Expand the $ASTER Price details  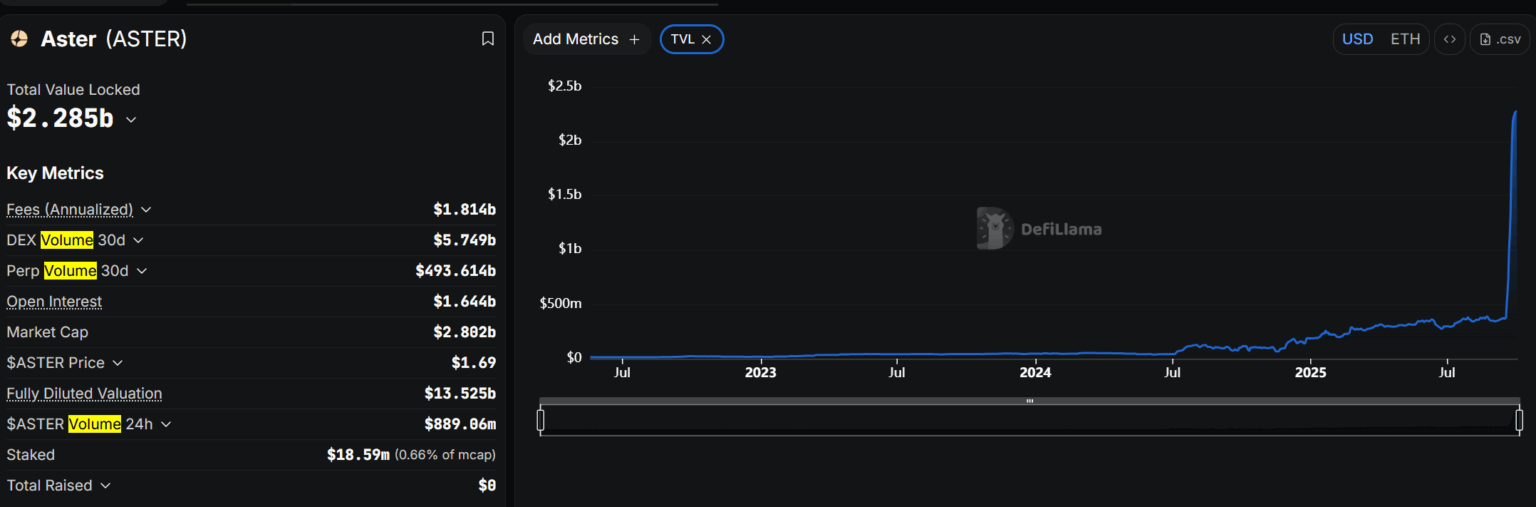tap(117, 363)
